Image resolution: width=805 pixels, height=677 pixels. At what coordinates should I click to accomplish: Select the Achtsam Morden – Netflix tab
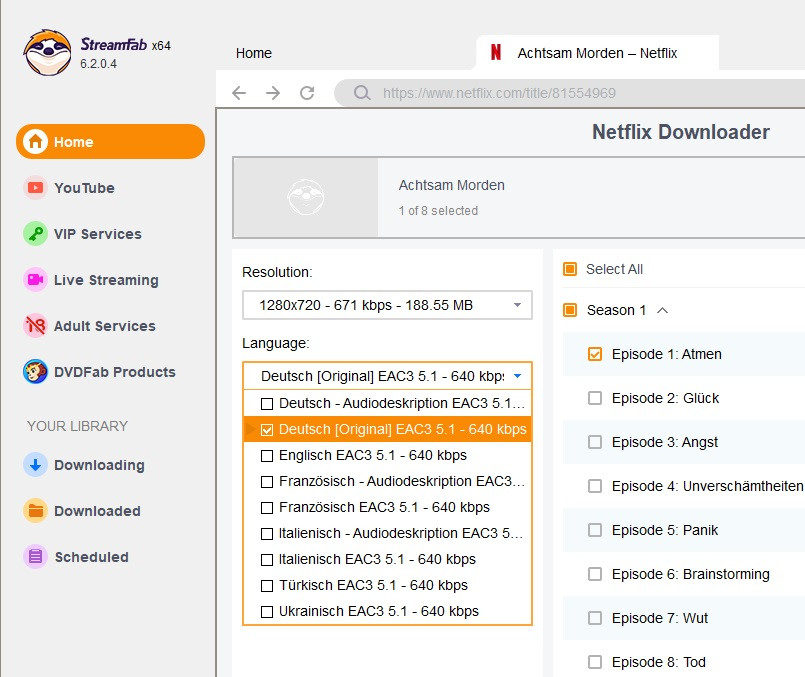596,53
